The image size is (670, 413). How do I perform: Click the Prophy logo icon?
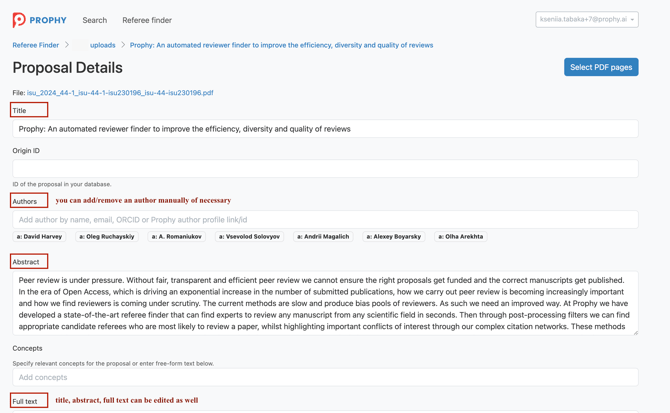click(19, 20)
